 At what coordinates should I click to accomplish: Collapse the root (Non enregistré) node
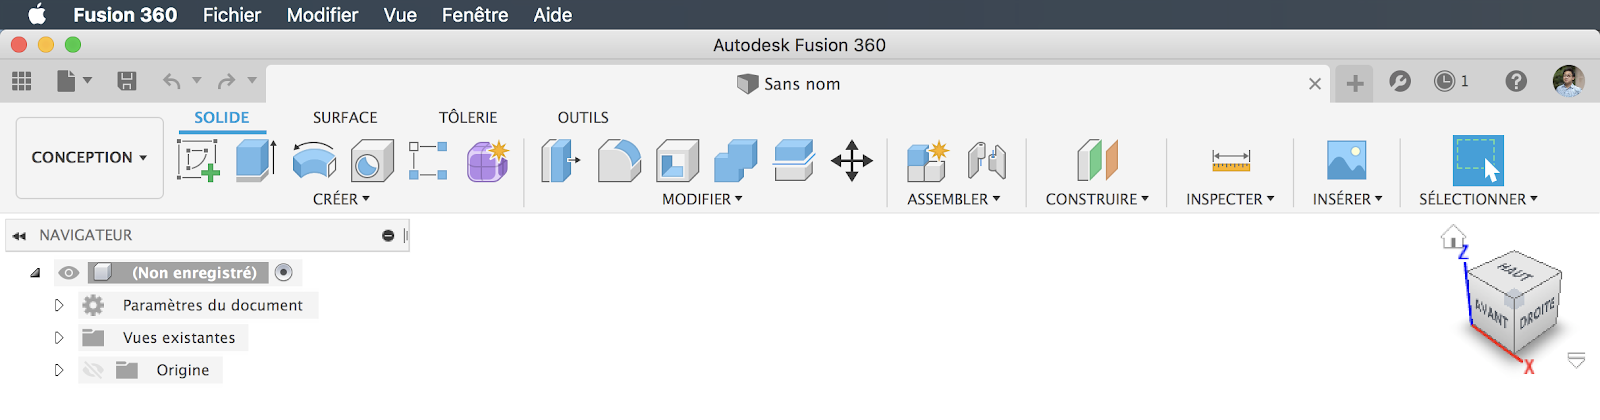(x=36, y=272)
